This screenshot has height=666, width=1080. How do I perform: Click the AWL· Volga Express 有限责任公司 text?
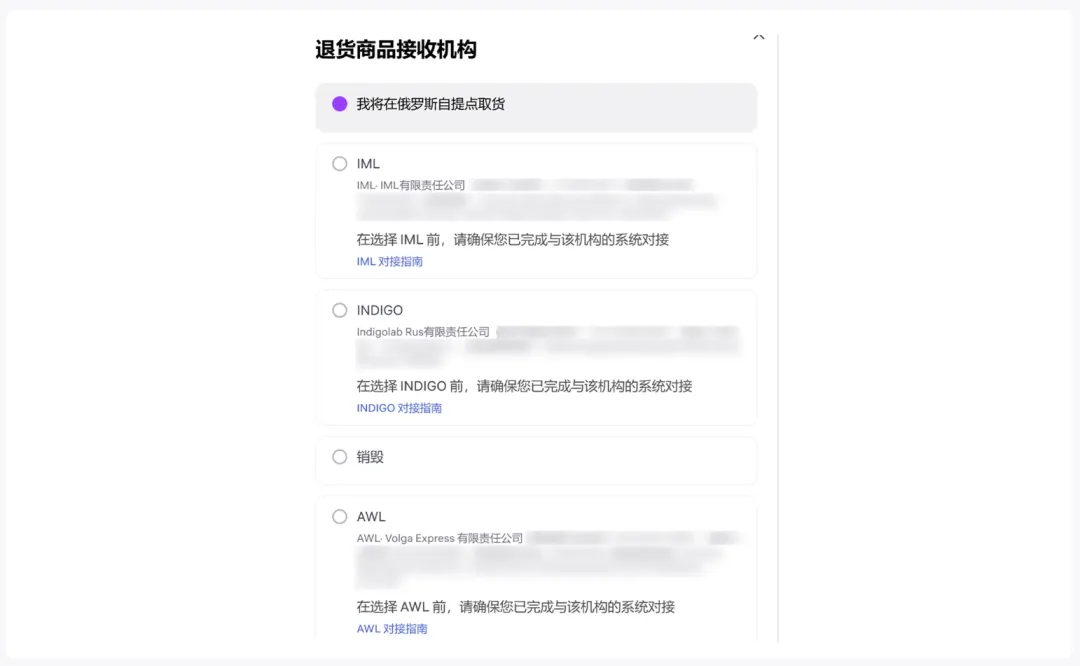pos(440,539)
